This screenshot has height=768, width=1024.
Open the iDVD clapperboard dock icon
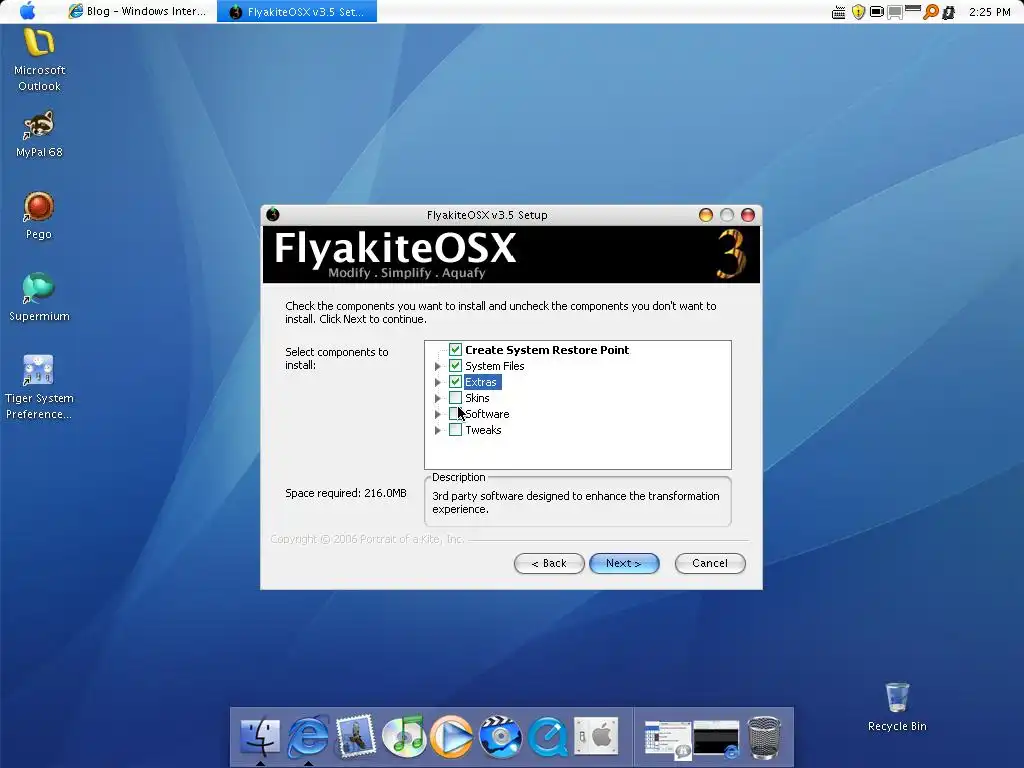[x=500, y=737]
